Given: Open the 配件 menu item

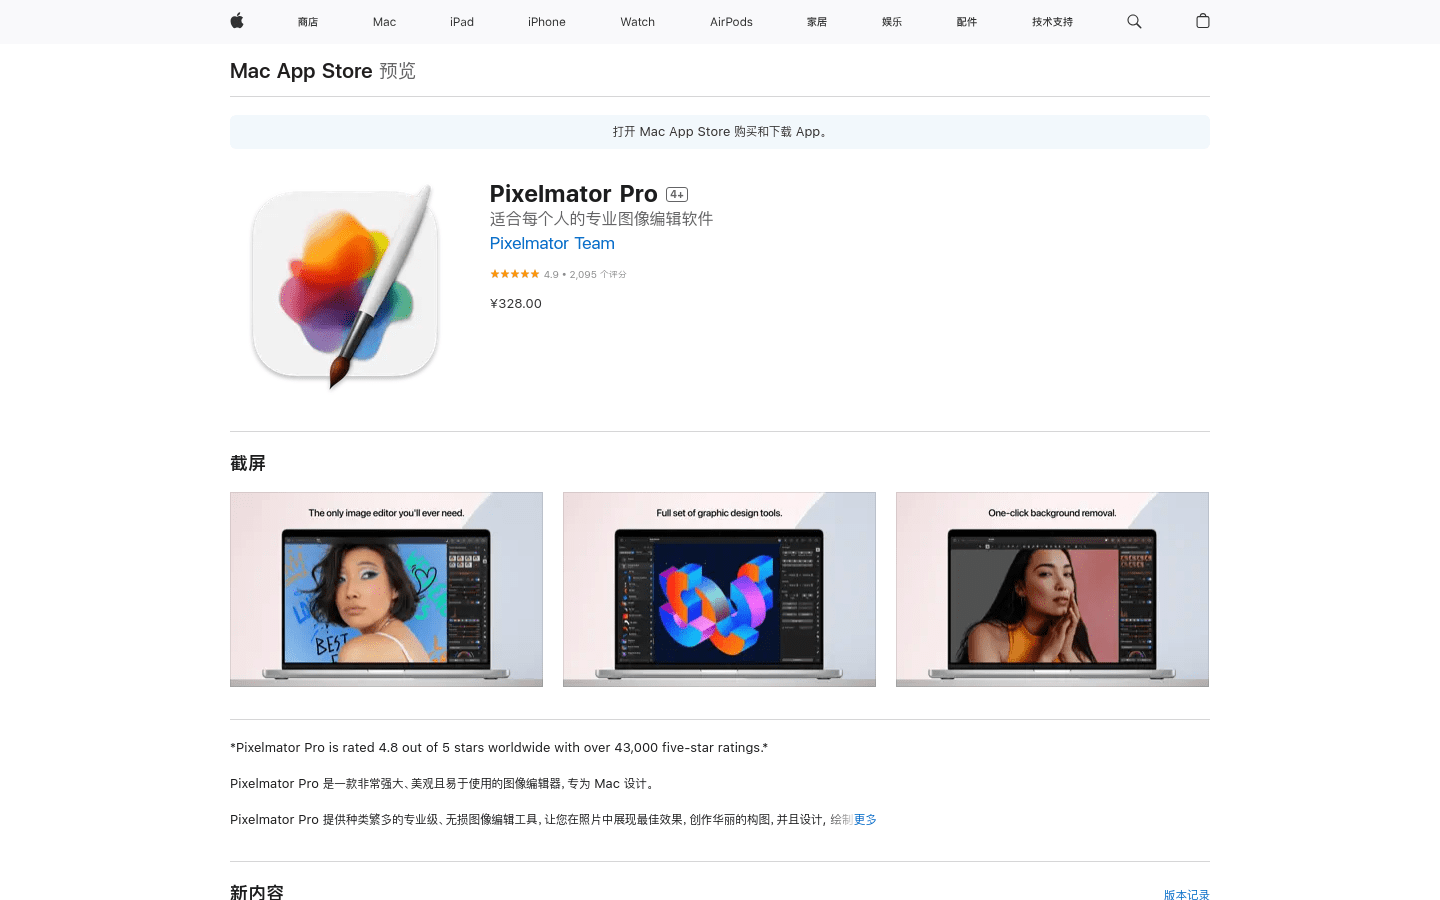Looking at the screenshot, I should pos(967,22).
